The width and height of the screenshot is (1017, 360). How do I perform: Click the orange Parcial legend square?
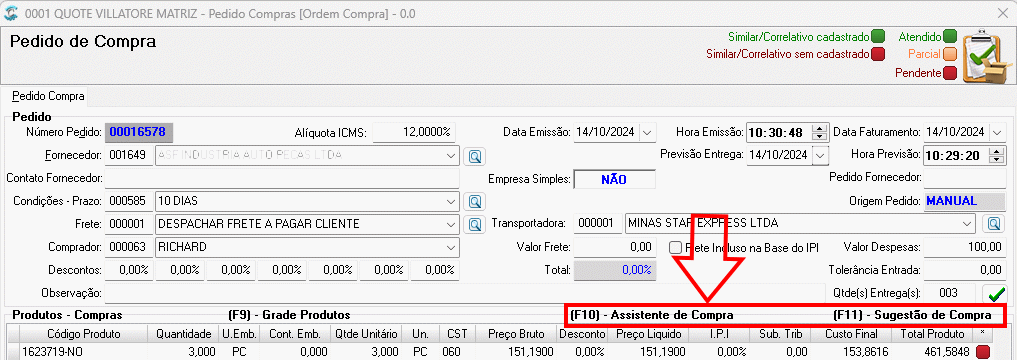pos(950,54)
